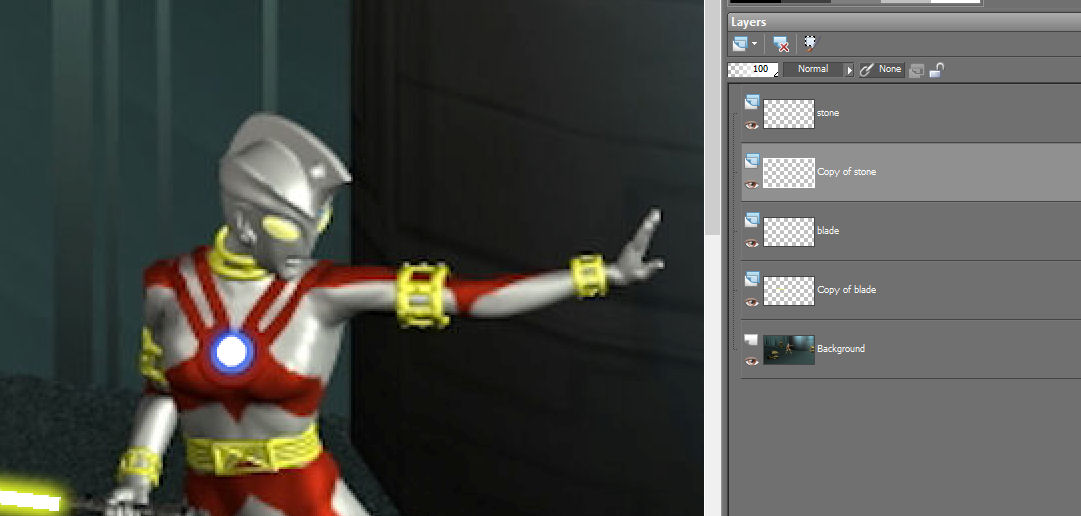Hide the Background layer via its eye icon
1081x516 pixels.
click(x=751, y=361)
